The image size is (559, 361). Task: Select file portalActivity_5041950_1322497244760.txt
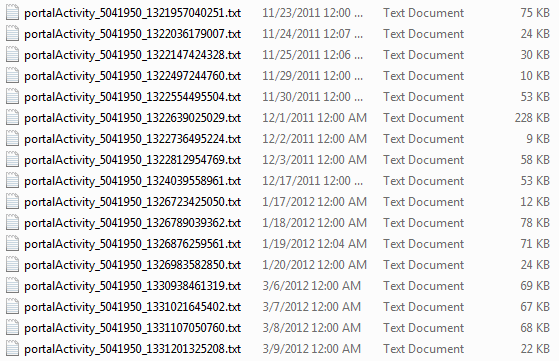(x=132, y=76)
